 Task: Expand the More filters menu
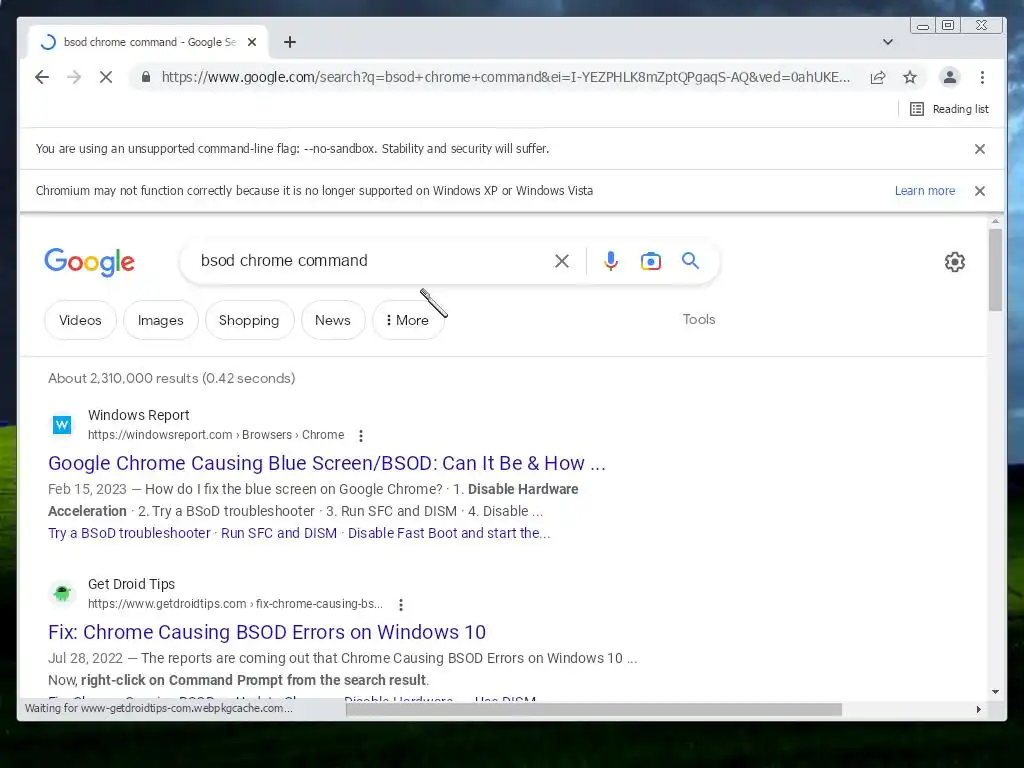point(408,320)
